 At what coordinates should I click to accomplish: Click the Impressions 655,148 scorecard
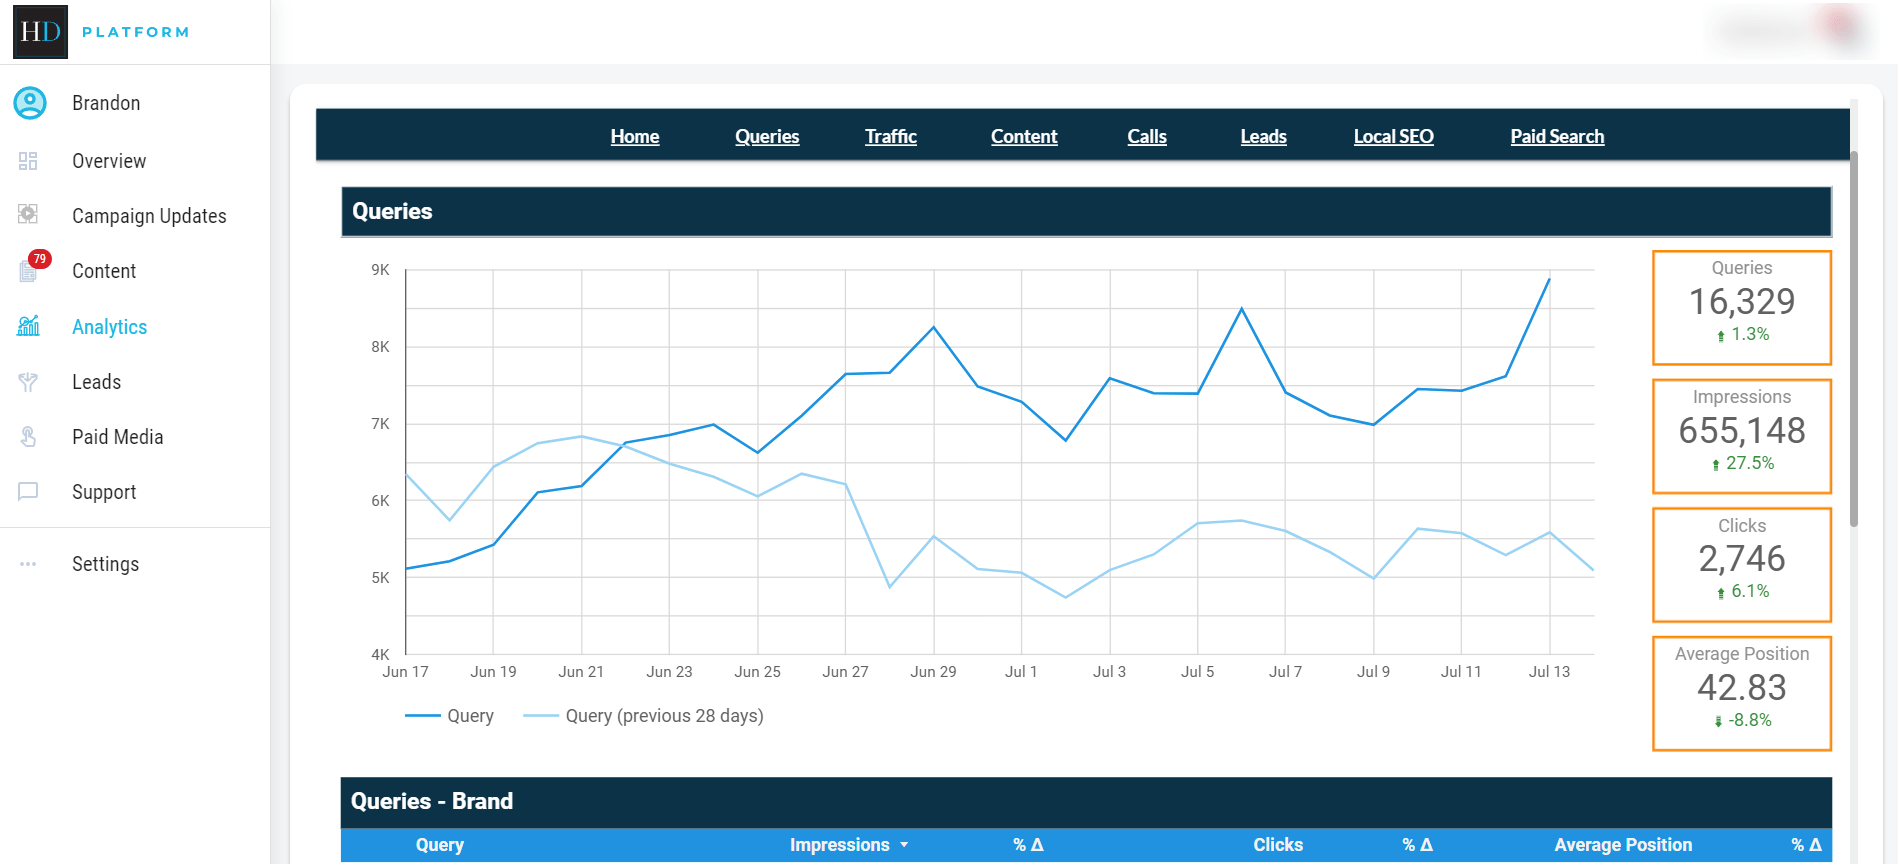(x=1742, y=436)
